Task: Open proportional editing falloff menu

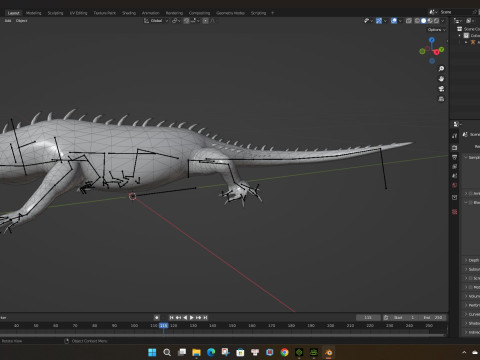Action: coord(213,21)
